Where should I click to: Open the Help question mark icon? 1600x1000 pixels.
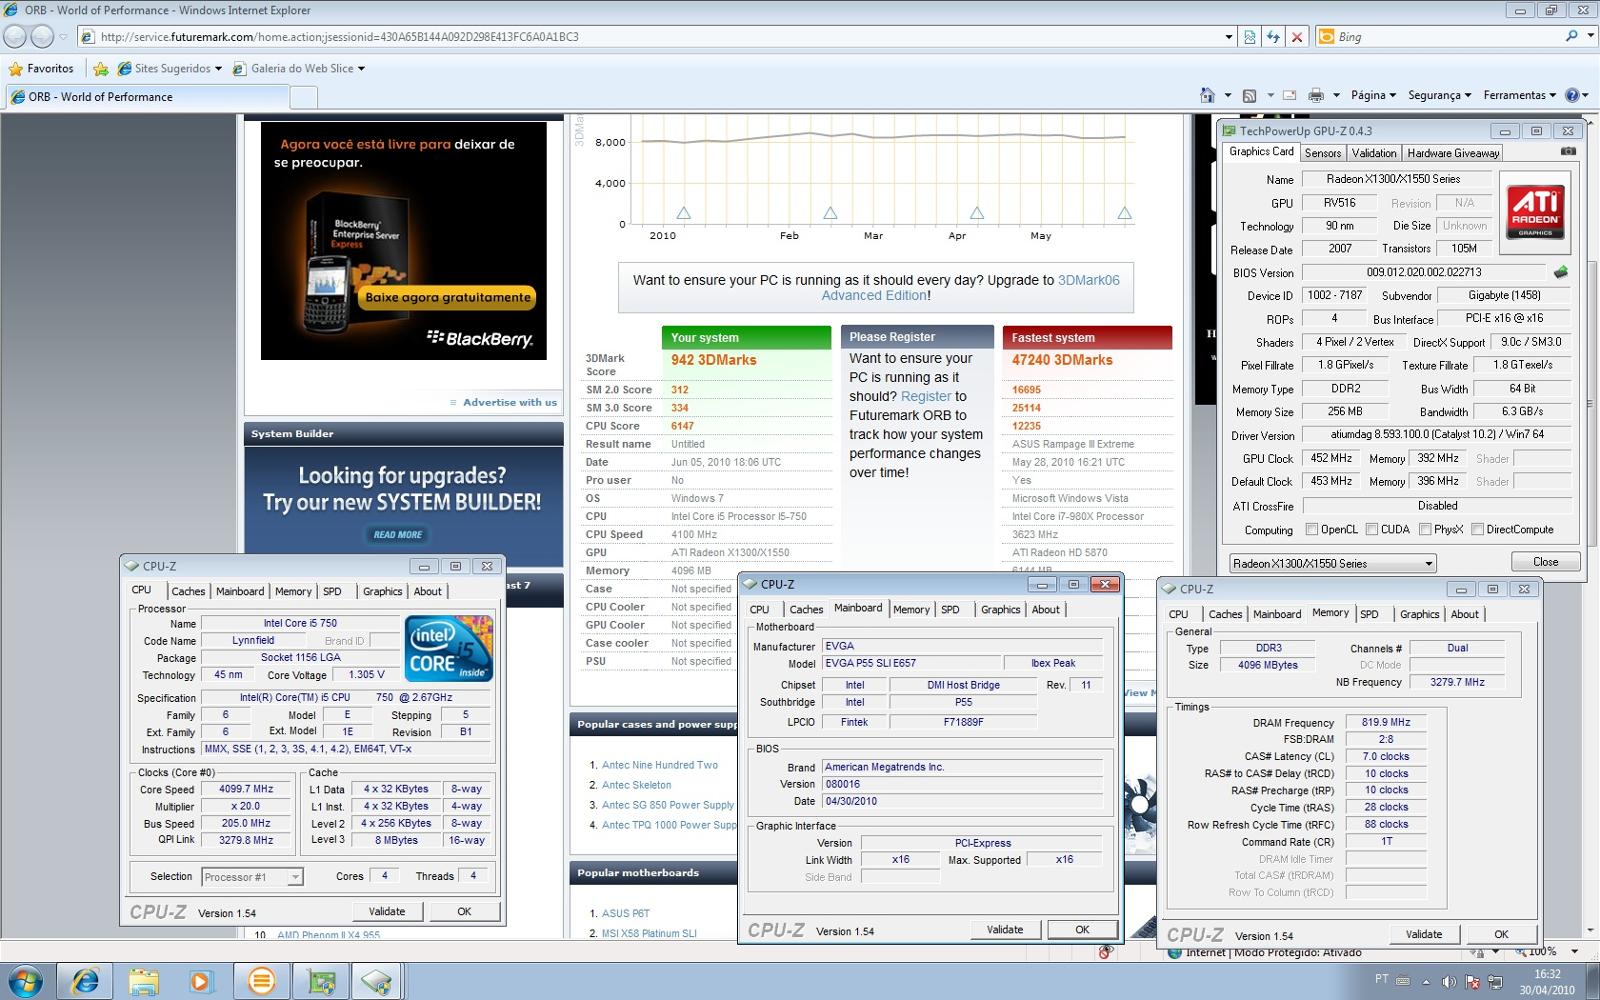pyautogui.click(x=1572, y=95)
